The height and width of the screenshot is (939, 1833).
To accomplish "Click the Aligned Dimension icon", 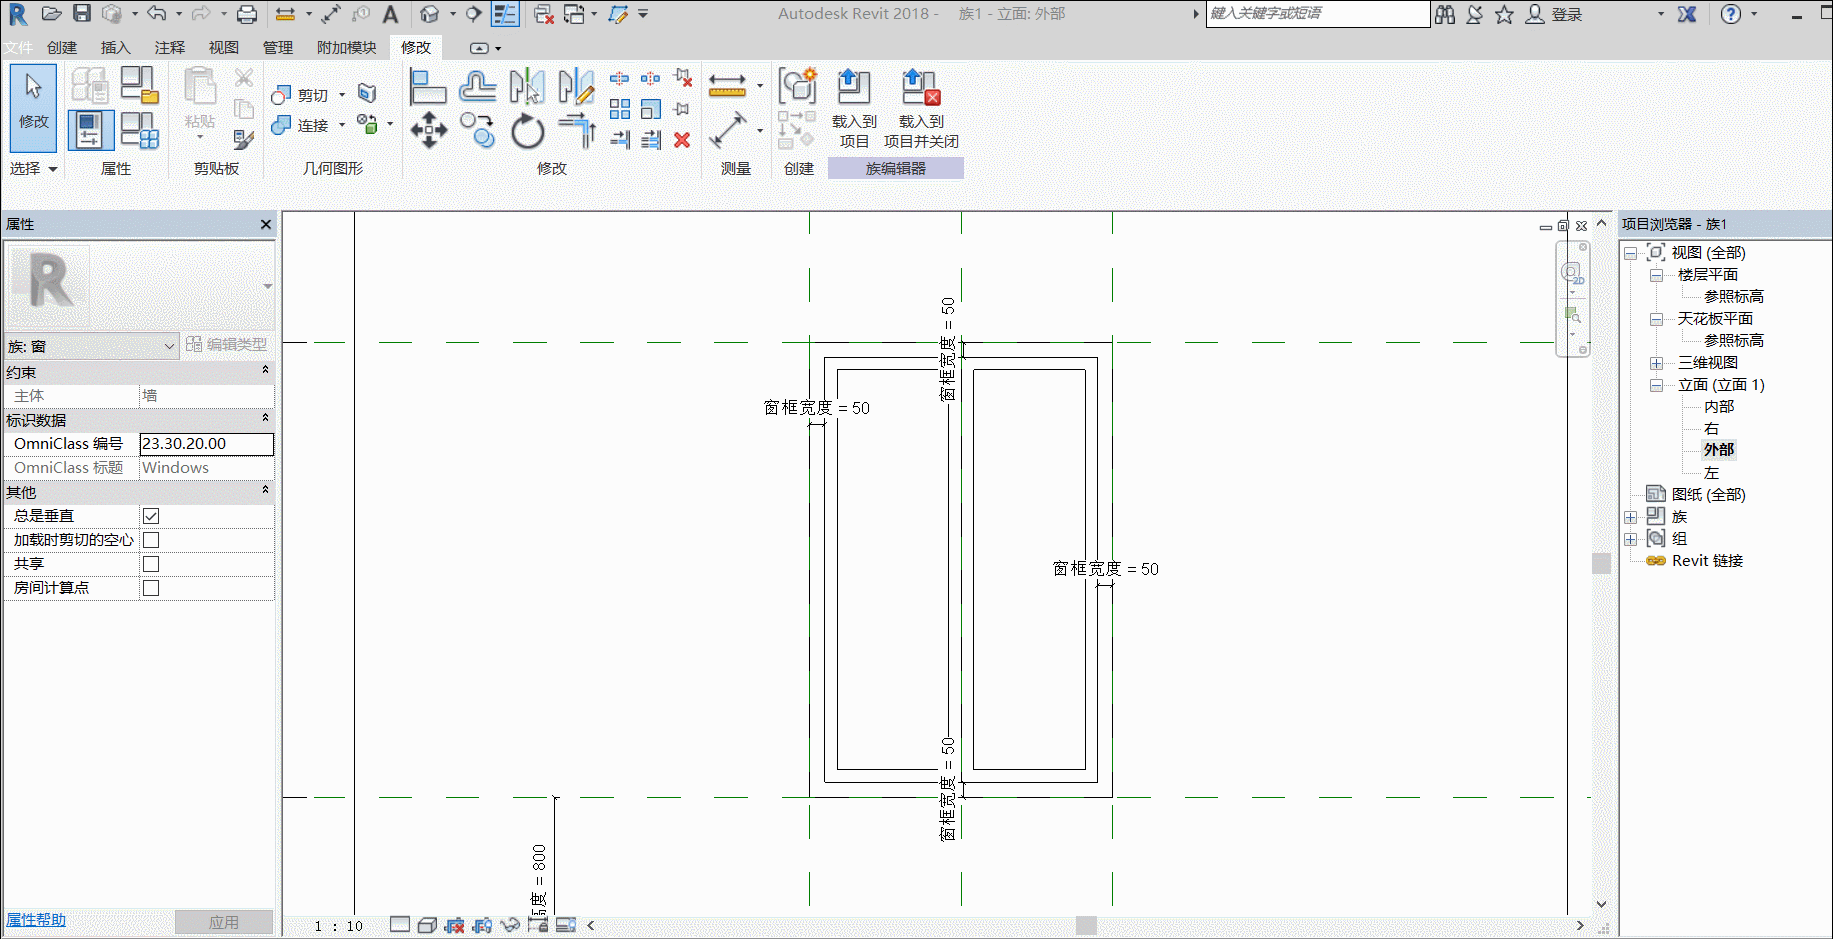I will (727, 86).
